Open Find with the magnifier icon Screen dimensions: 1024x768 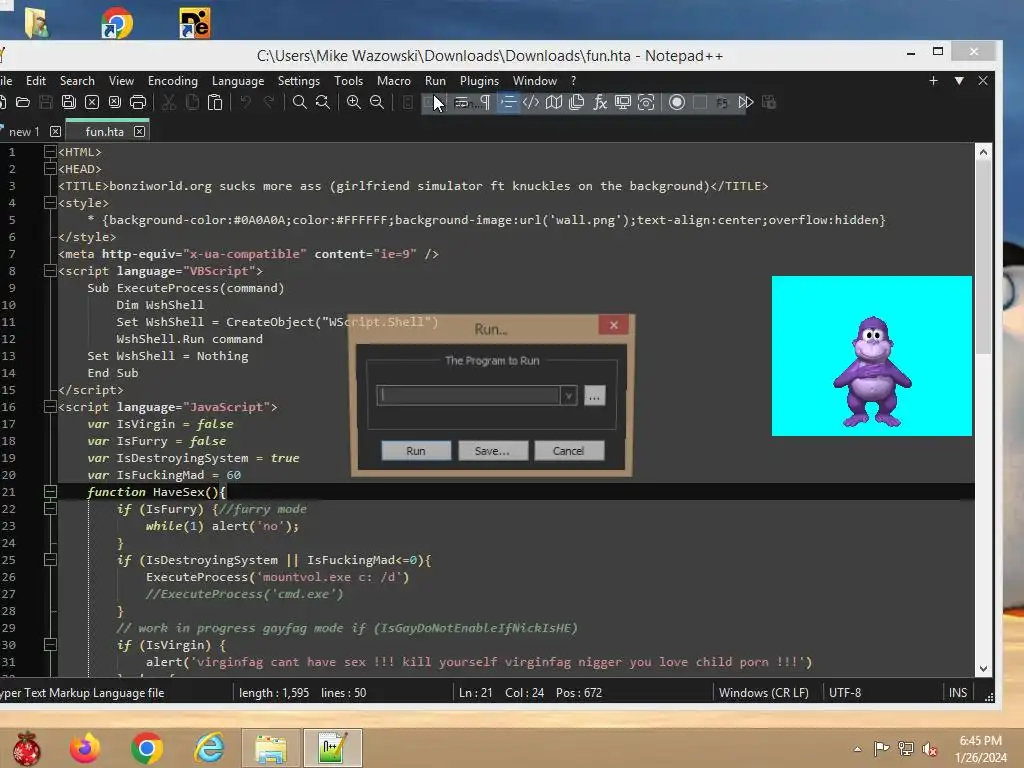300,103
